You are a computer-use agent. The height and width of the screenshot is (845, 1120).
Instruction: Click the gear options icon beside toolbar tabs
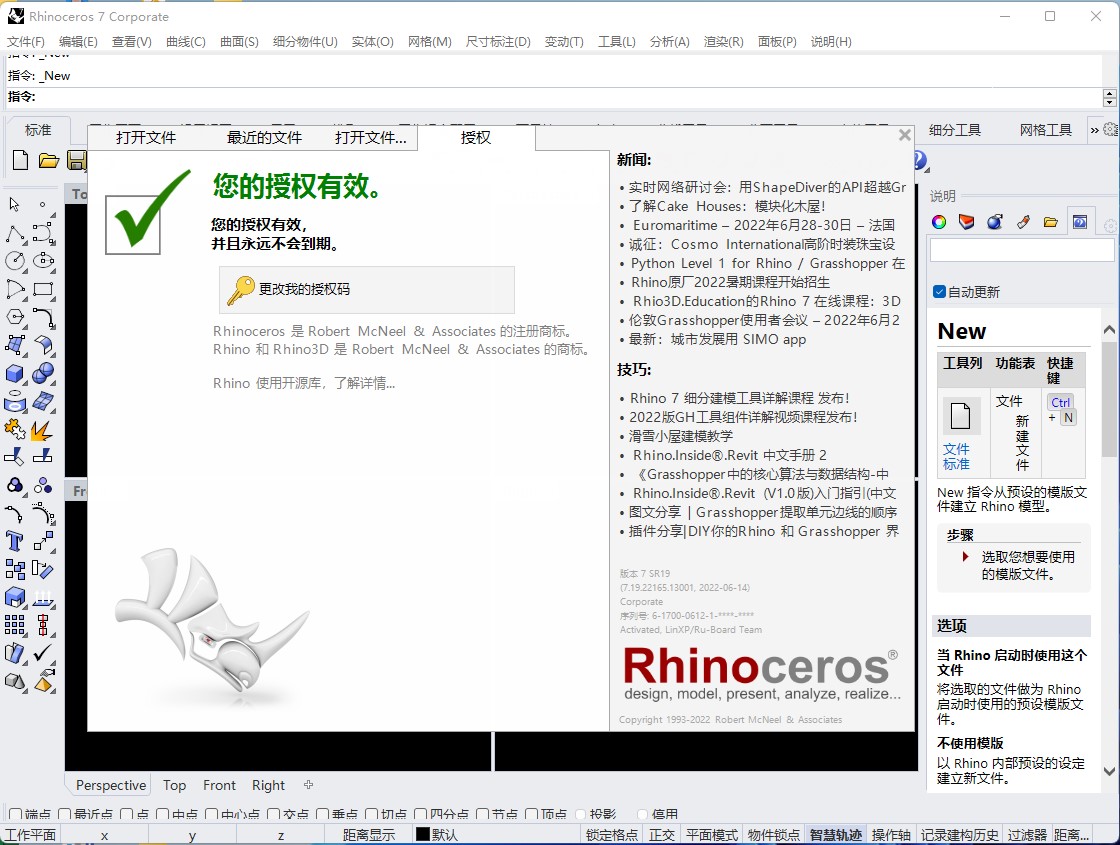pos(1111,129)
